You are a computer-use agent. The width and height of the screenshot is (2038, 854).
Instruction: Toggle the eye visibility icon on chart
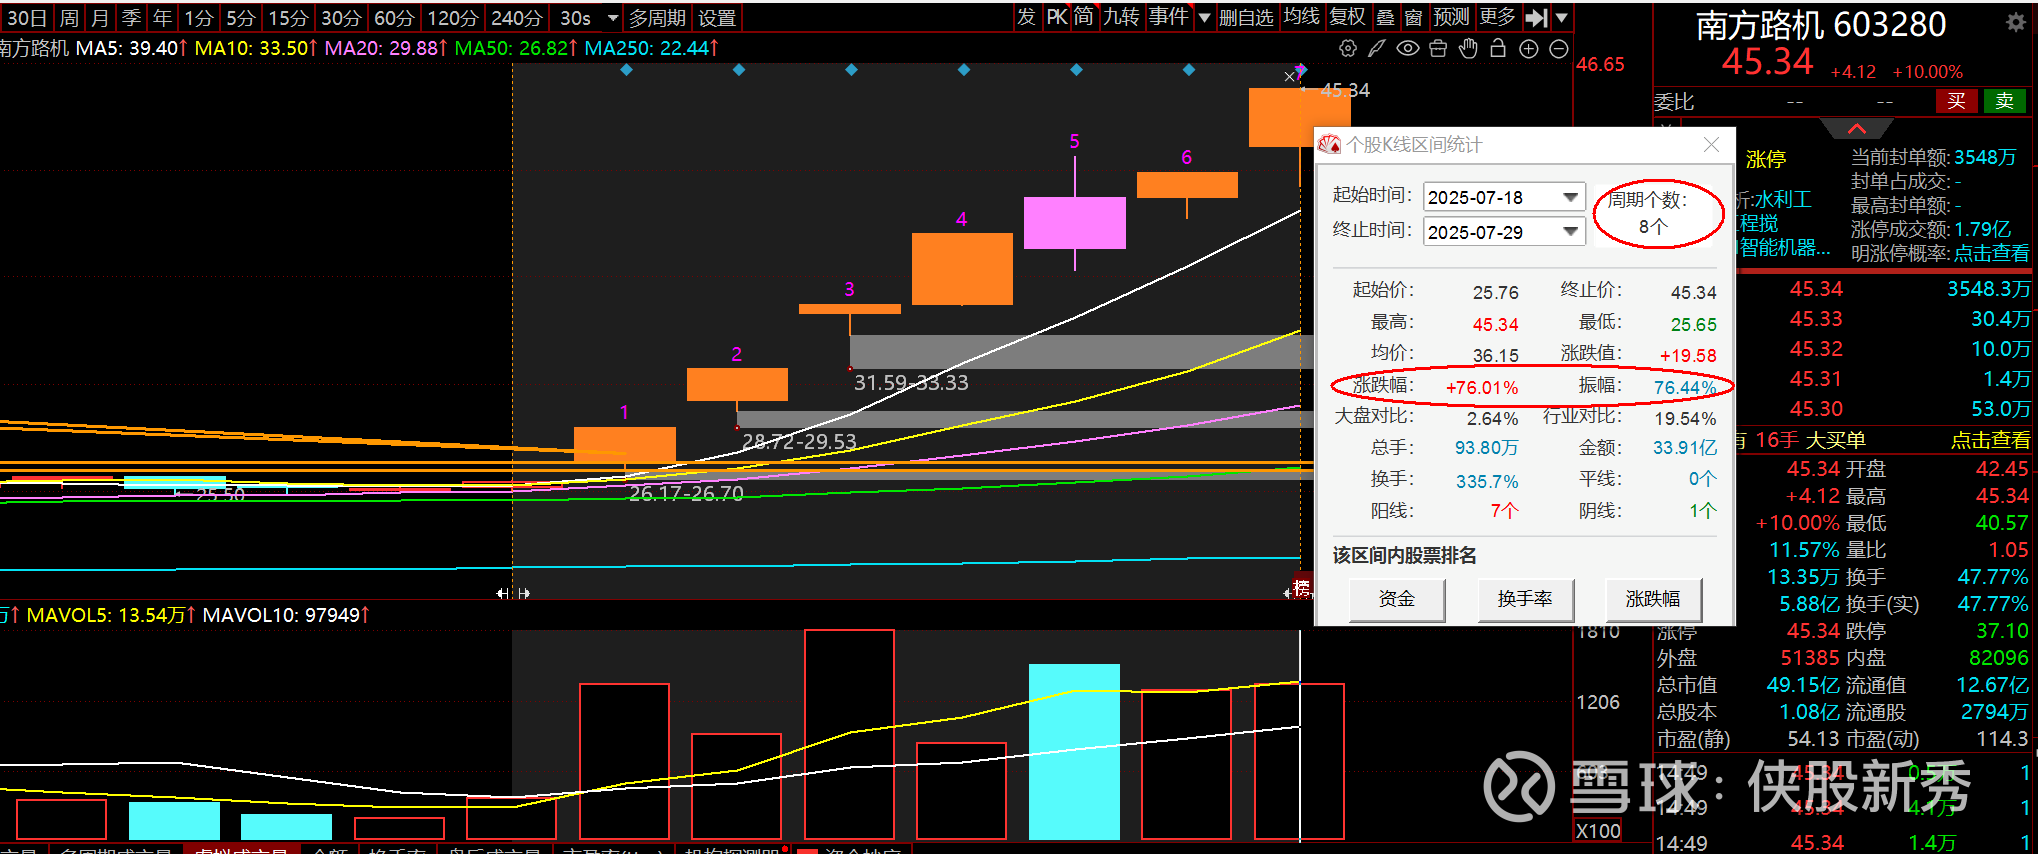[x=1408, y=48]
